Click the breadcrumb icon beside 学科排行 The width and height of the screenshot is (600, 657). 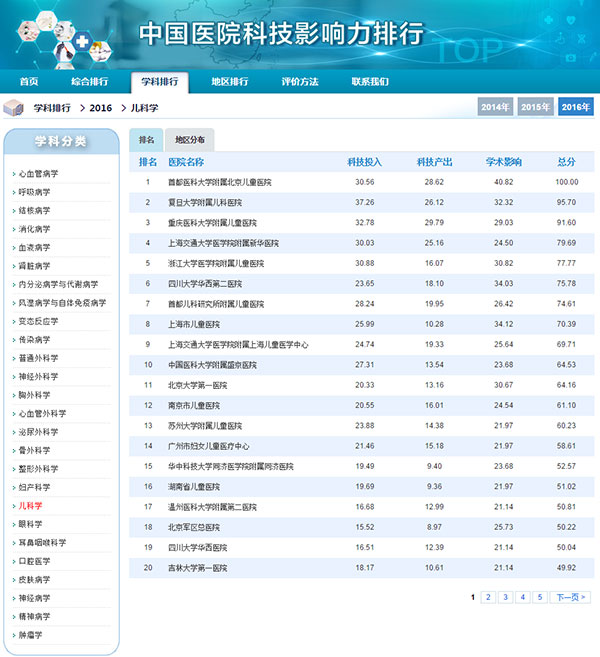(13, 107)
